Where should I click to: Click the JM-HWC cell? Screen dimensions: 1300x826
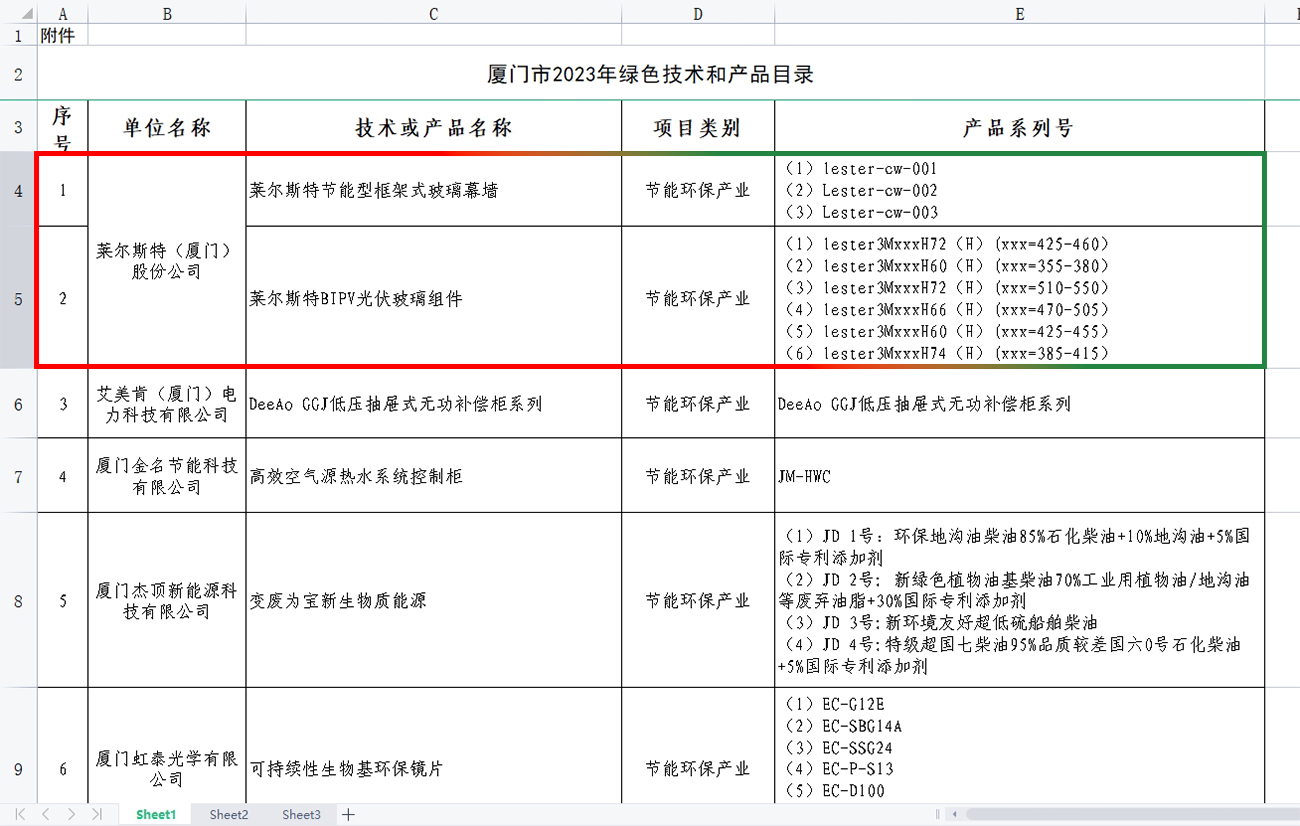click(x=1019, y=476)
